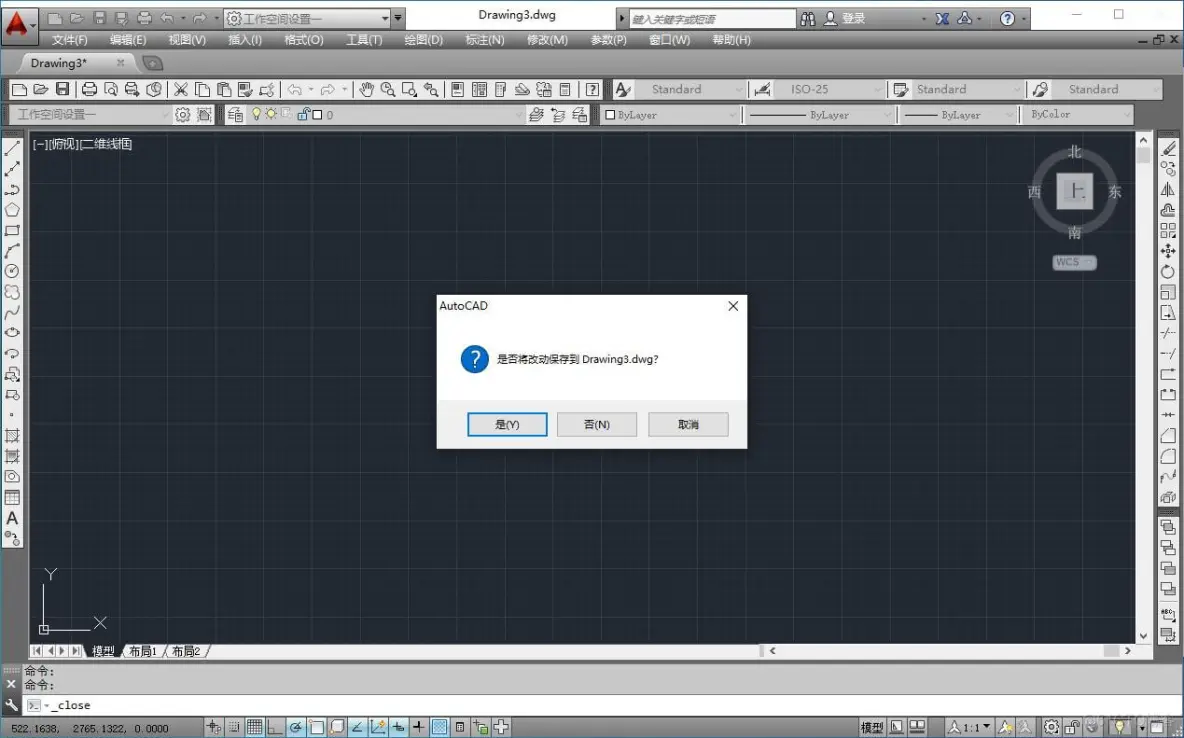Click the Yes 是(Y) button in the dialog
The image size is (1184, 738).
point(507,425)
